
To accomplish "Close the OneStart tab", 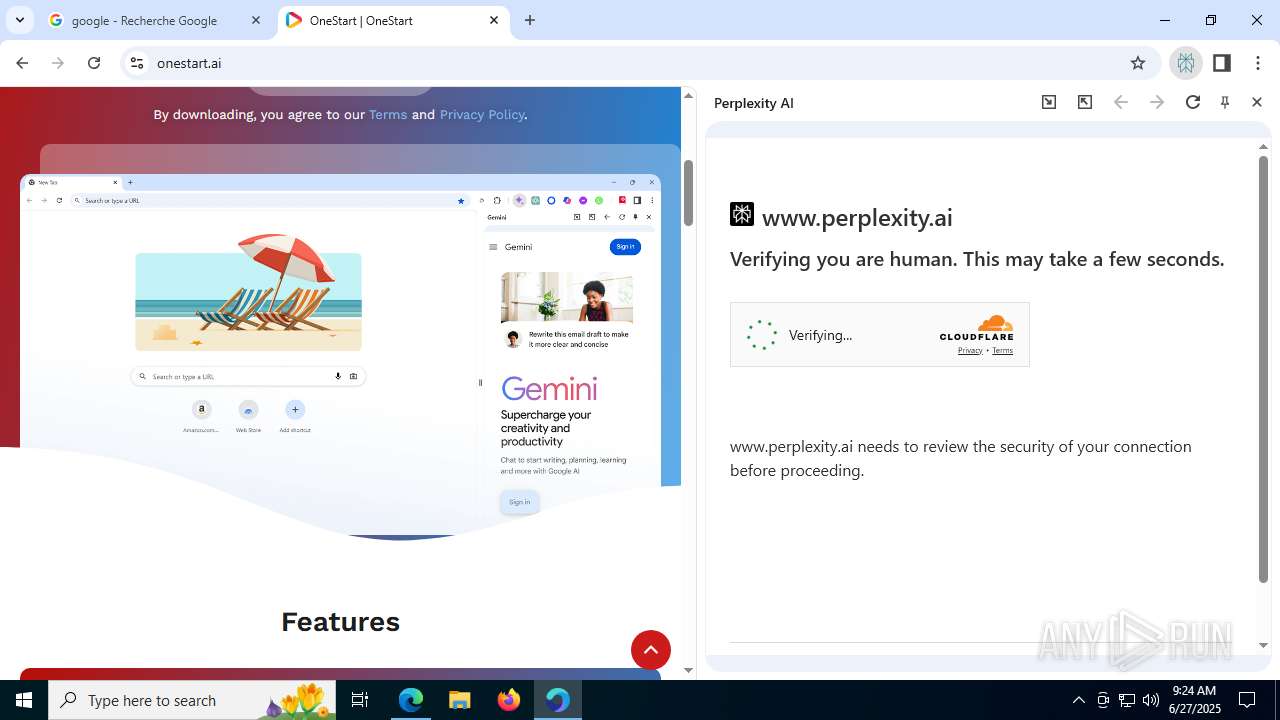I will click(x=494, y=20).
